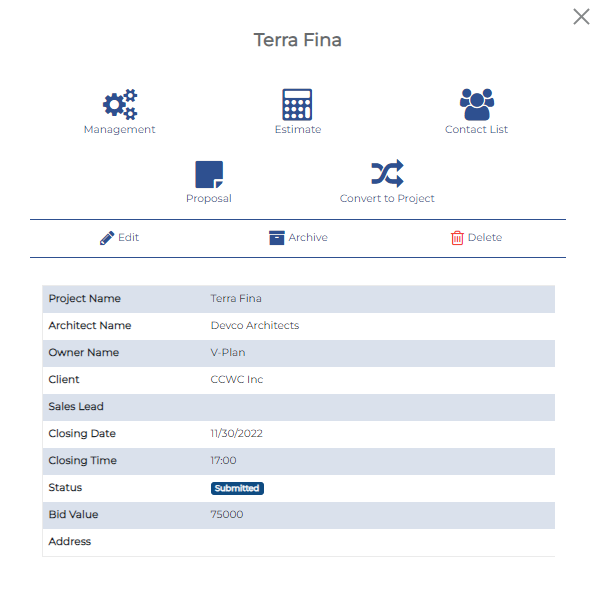Click the Archive text button
The image size is (598, 603).
pos(308,238)
